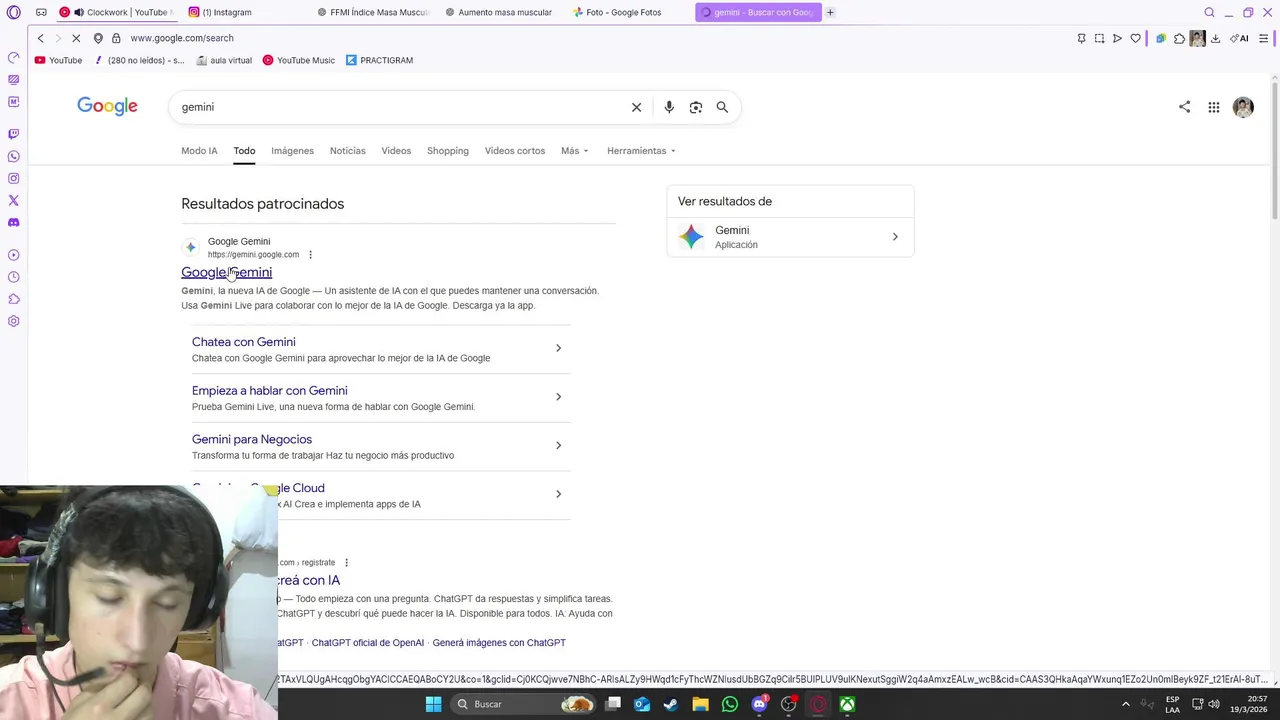
Task: Switch to Modo IA tab
Action: click(199, 151)
